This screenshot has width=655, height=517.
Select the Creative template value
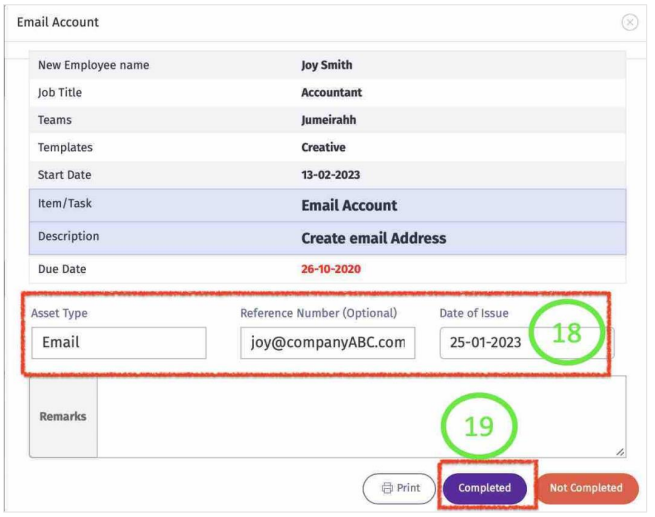tap(323, 147)
